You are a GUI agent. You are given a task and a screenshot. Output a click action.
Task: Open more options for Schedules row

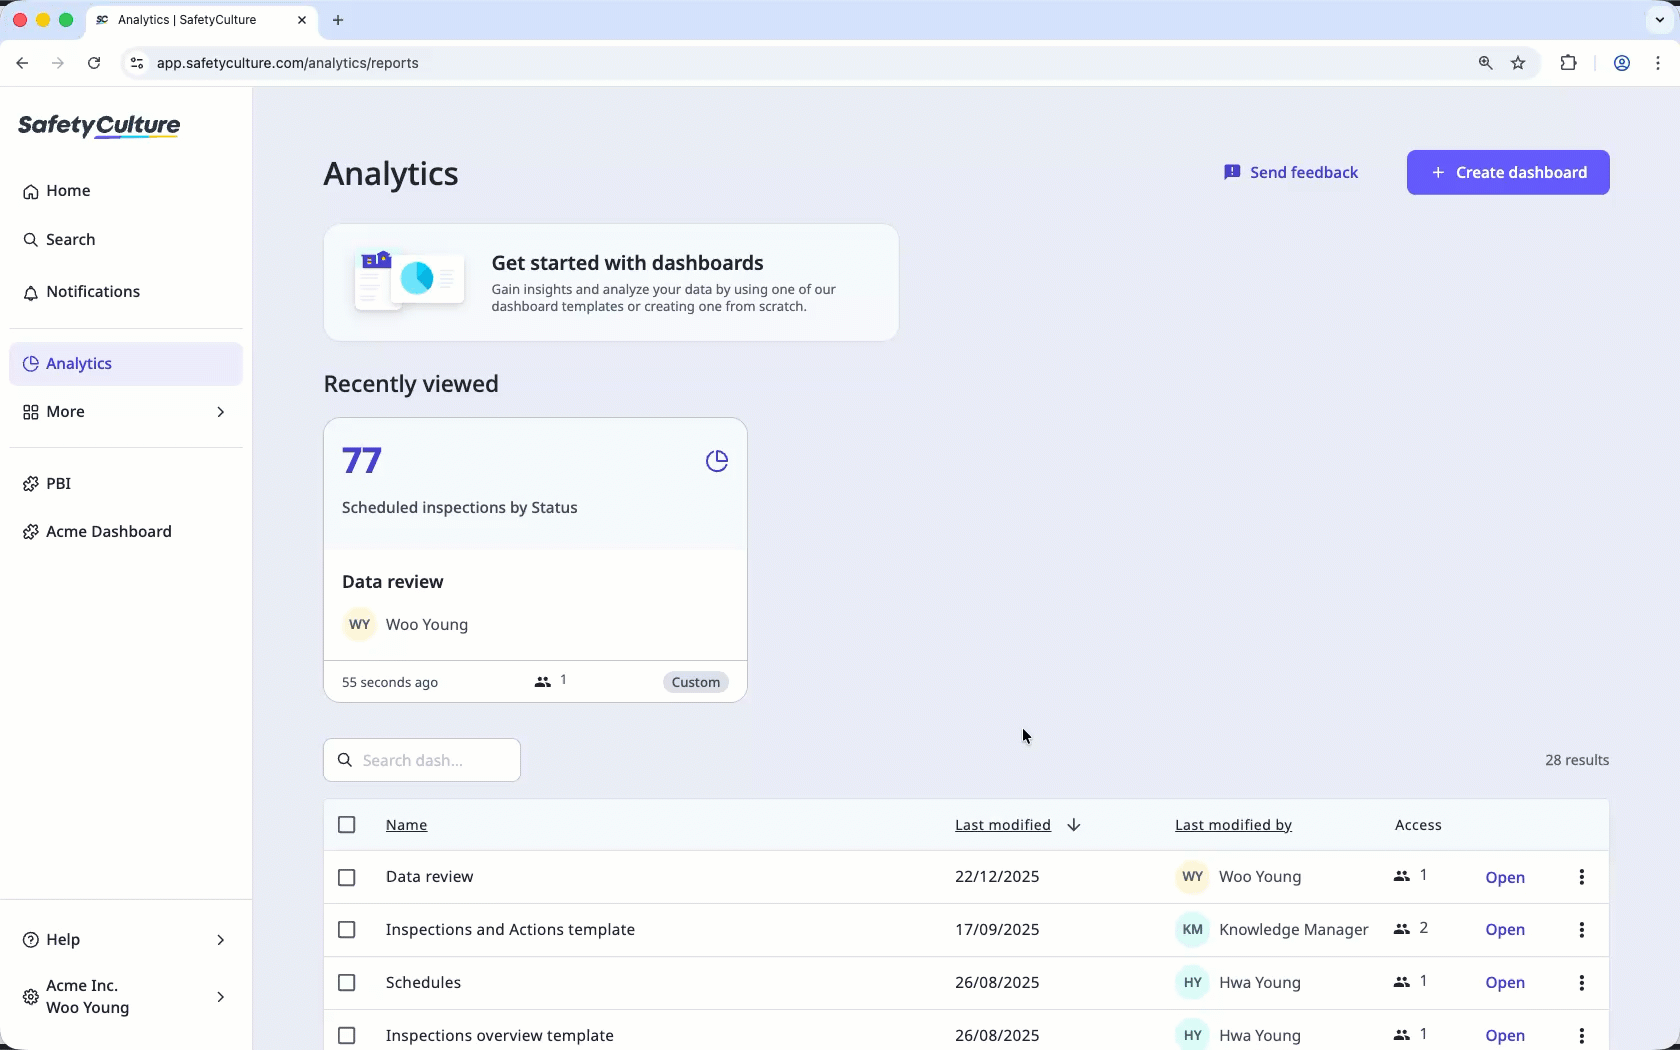click(x=1582, y=983)
